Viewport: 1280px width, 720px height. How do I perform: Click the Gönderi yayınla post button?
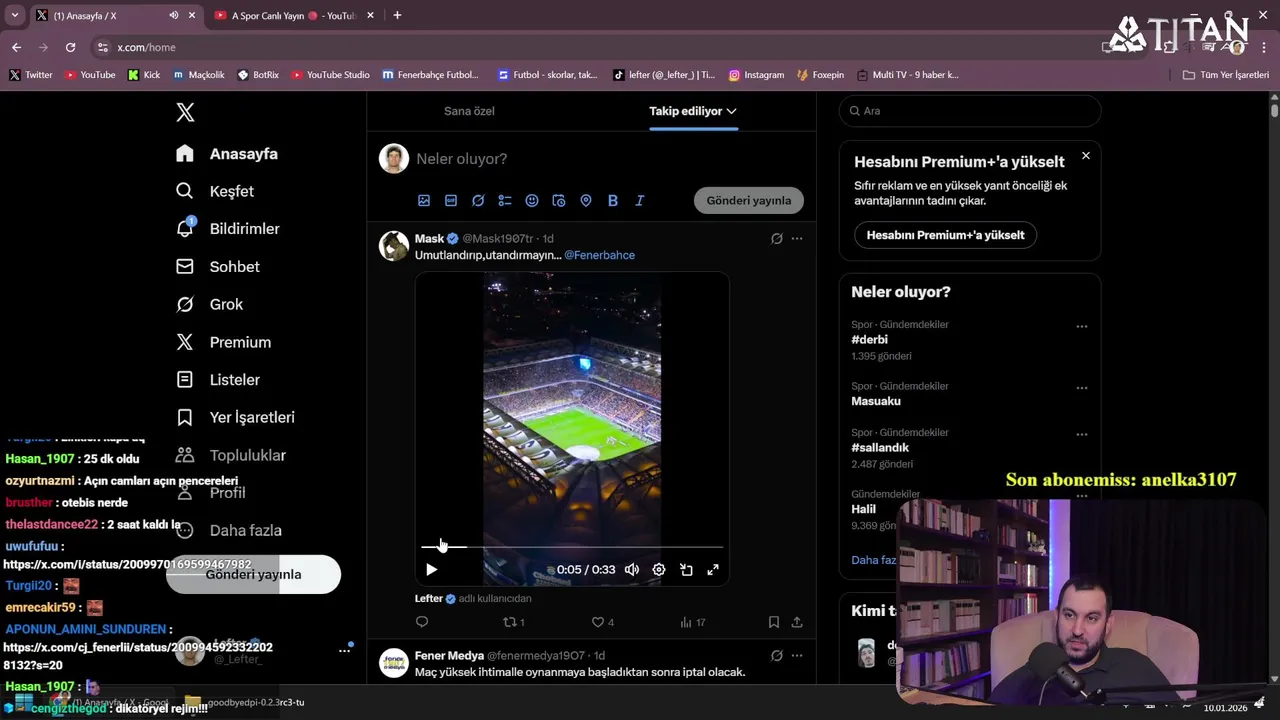(x=749, y=200)
